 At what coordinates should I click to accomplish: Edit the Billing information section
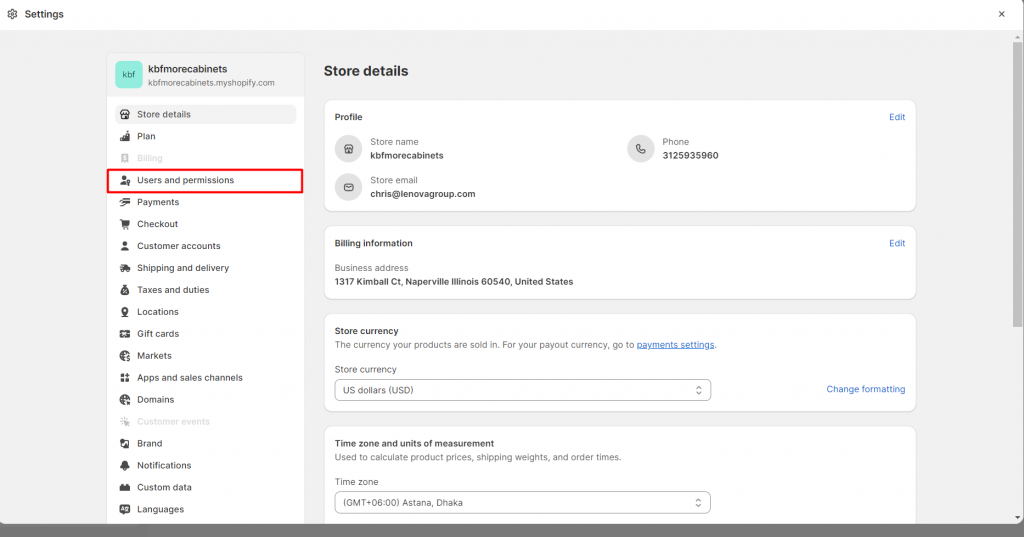897,243
